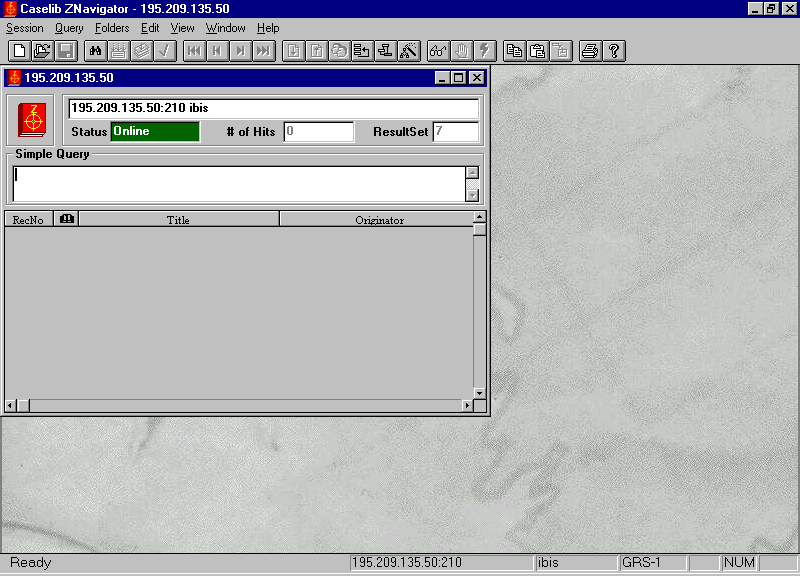
Task: Click the yellow-topped hierarchy toolbar icon
Action: pyautogui.click(x=385, y=51)
